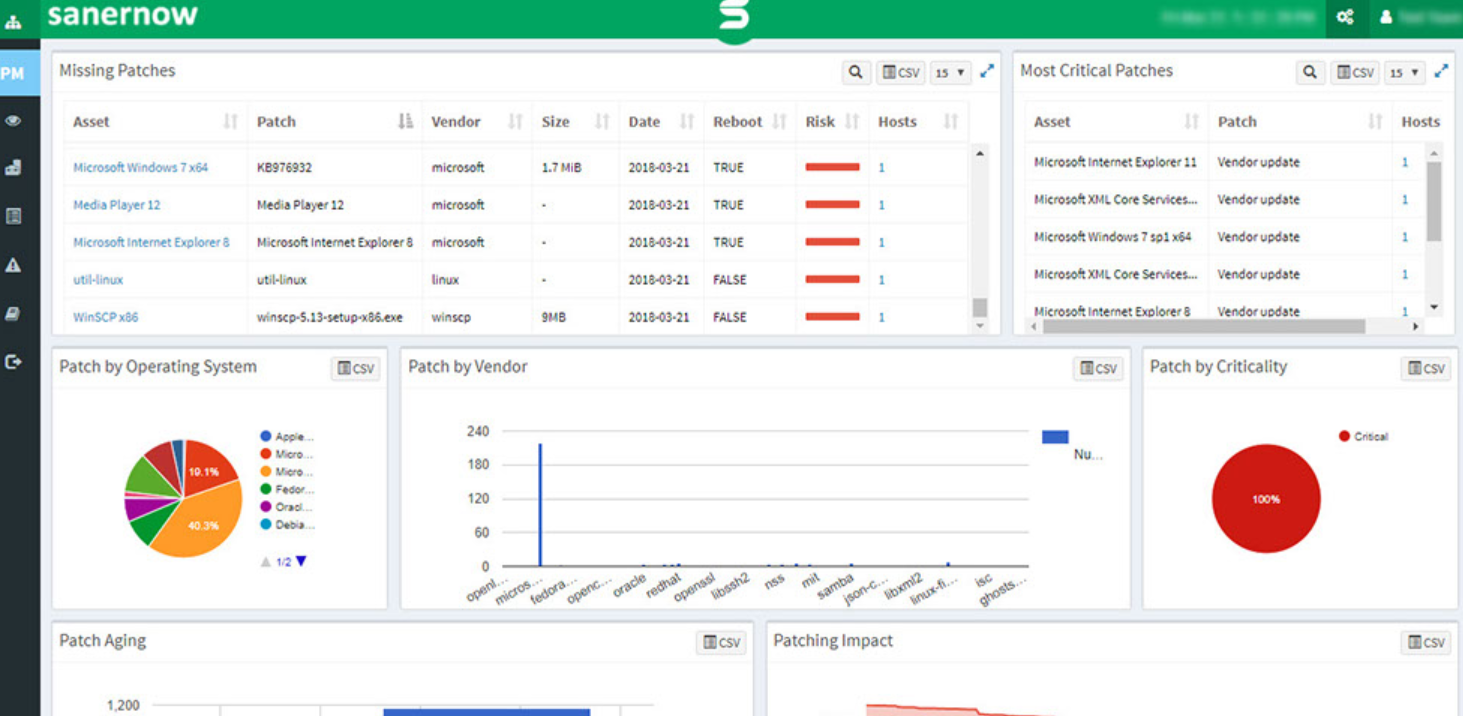Open Microsoft Internet Explorer 8 asset link
This screenshot has width=1463, height=716.
(x=151, y=242)
